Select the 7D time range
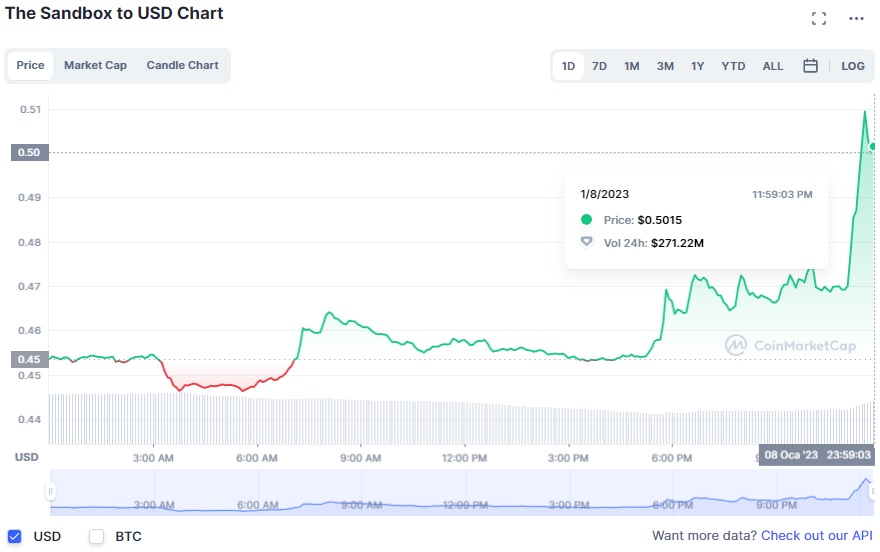Screen dimensions: 880x552 [599, 66]
